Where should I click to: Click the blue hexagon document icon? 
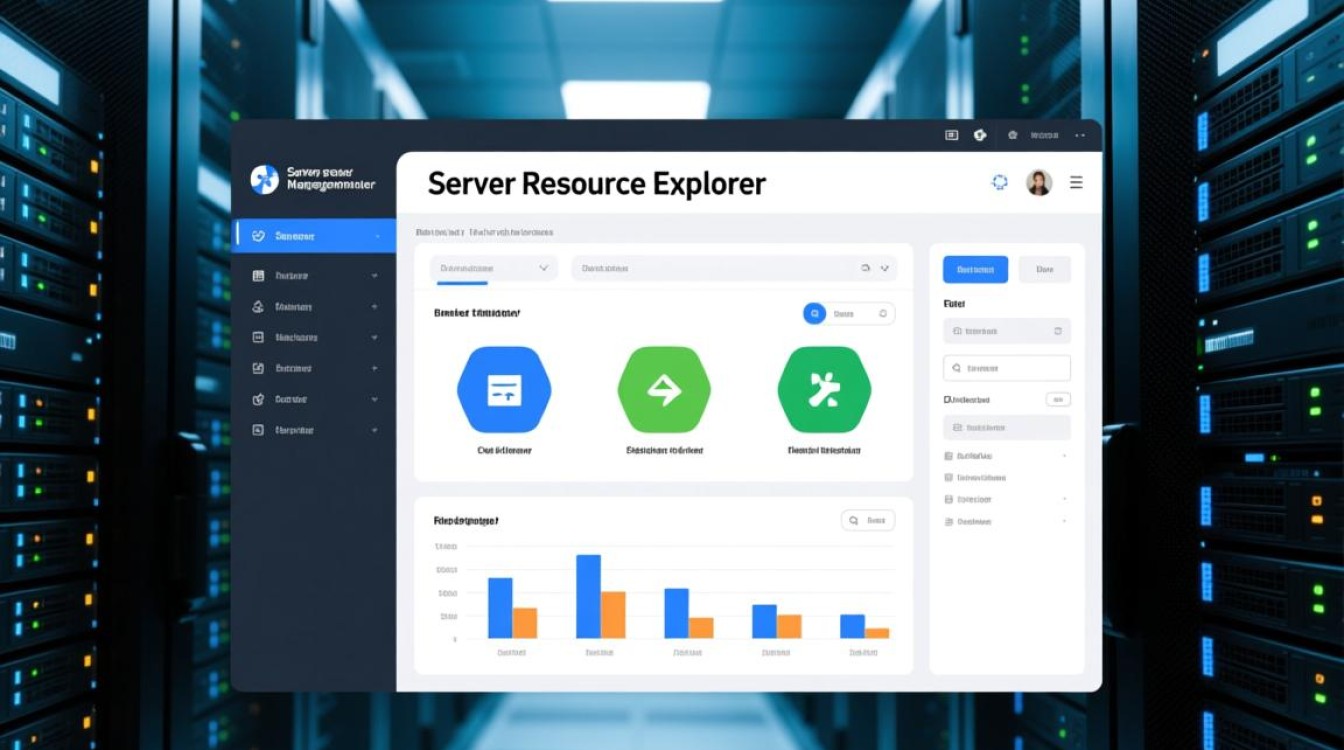coord(504,390)
